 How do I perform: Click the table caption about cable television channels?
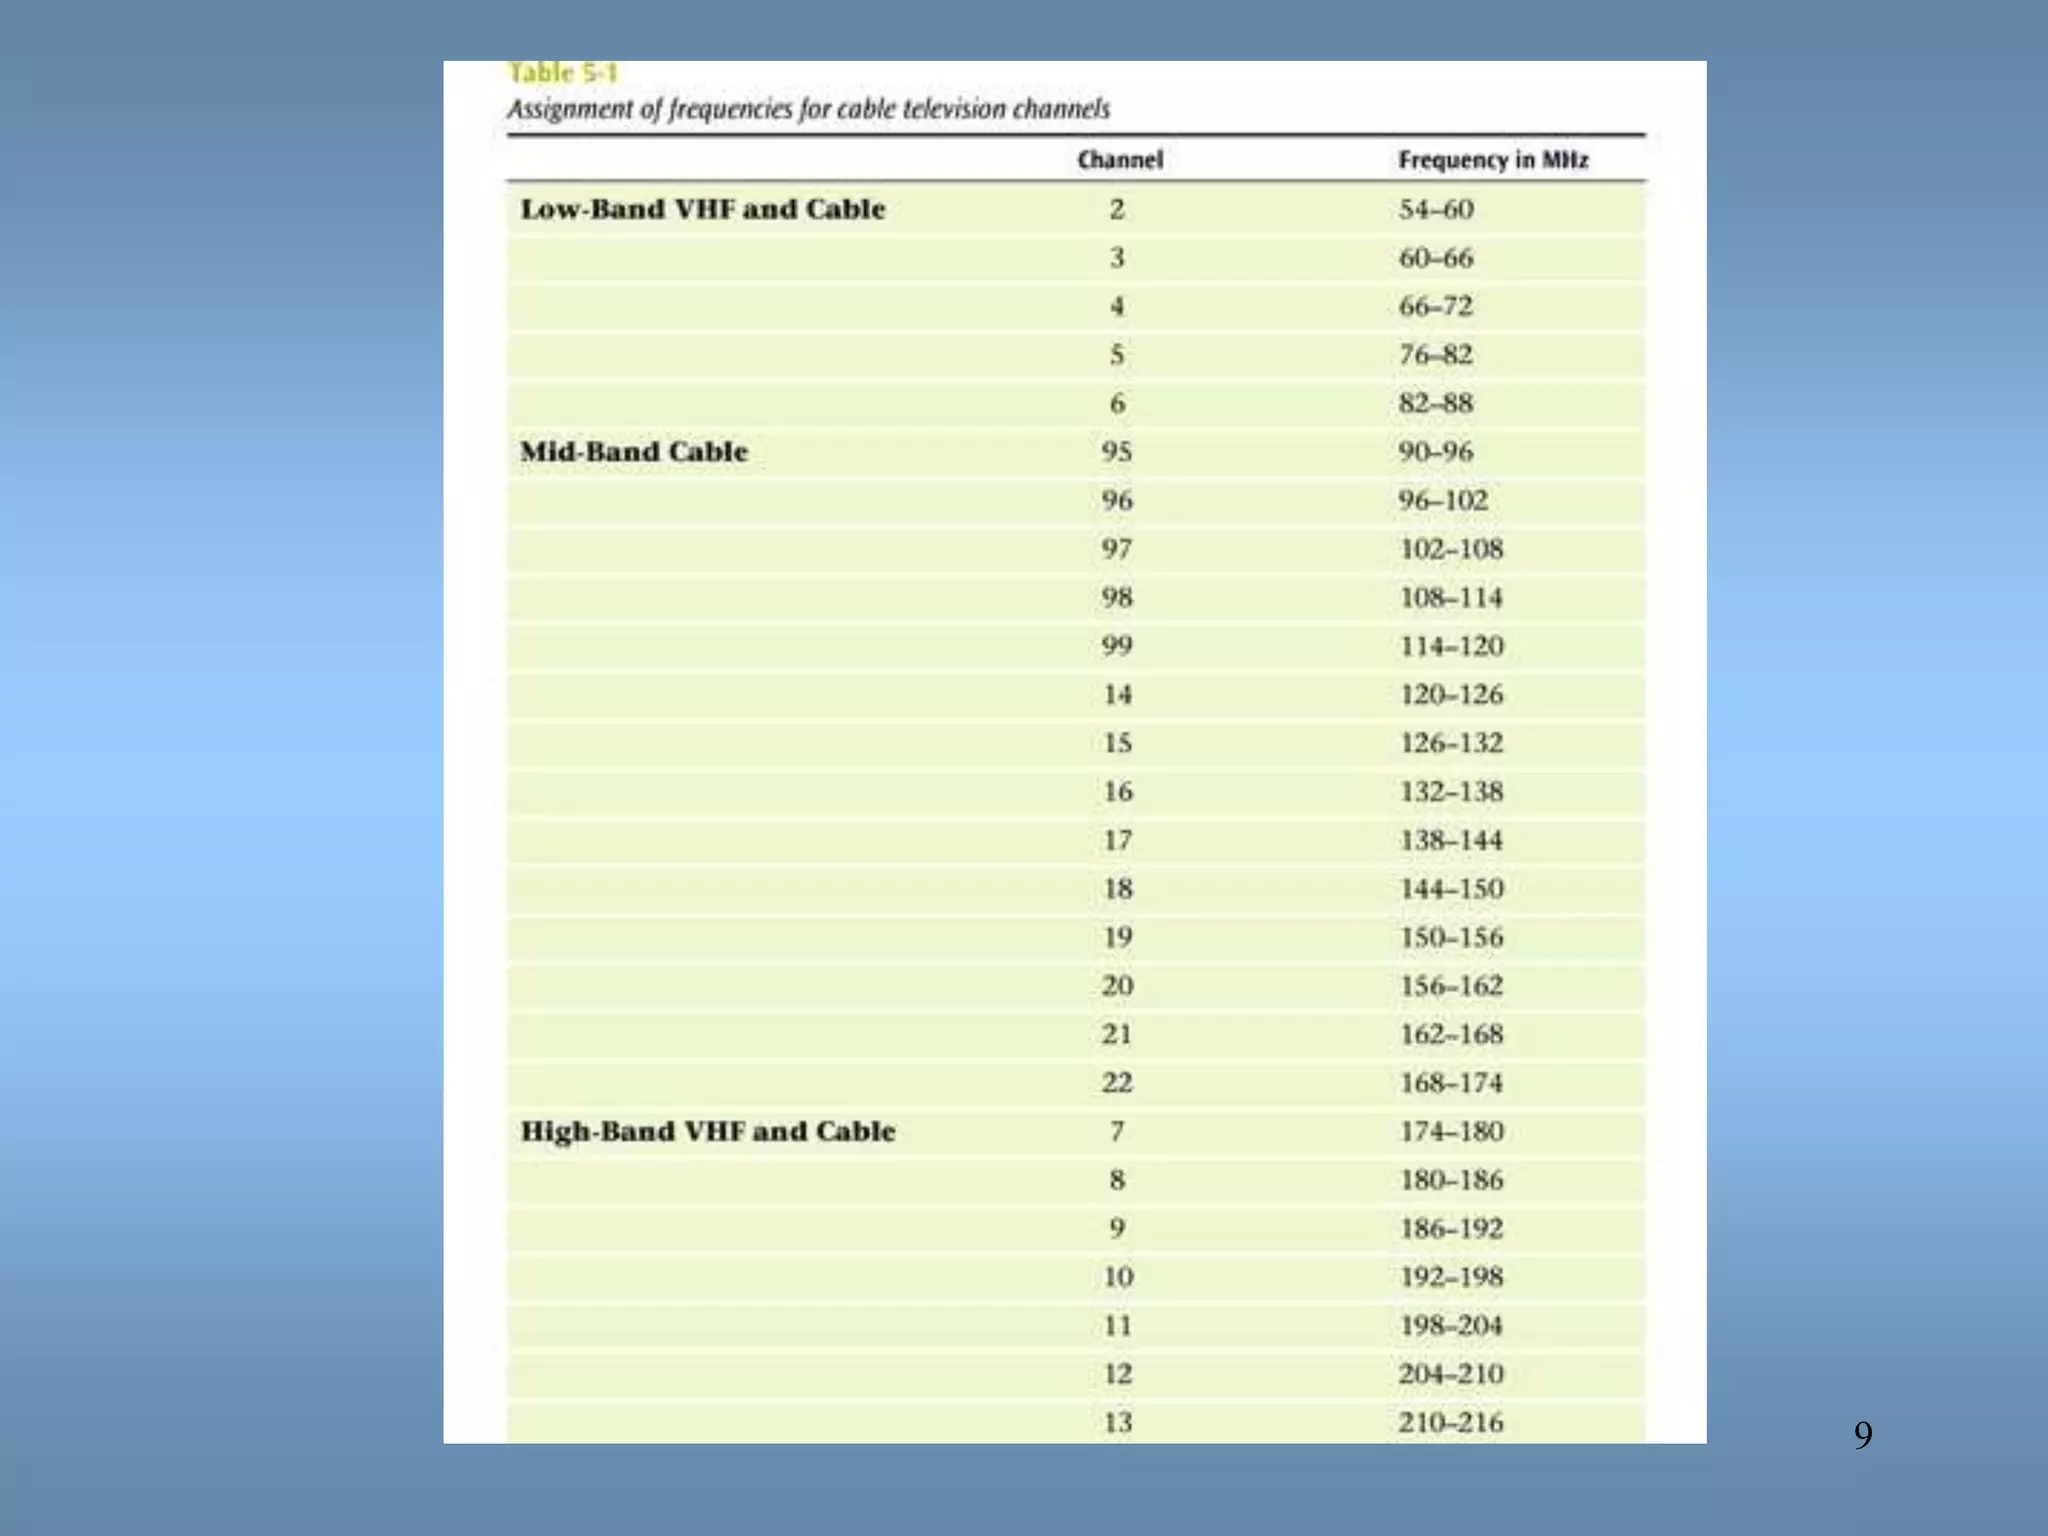click(808, 109)
